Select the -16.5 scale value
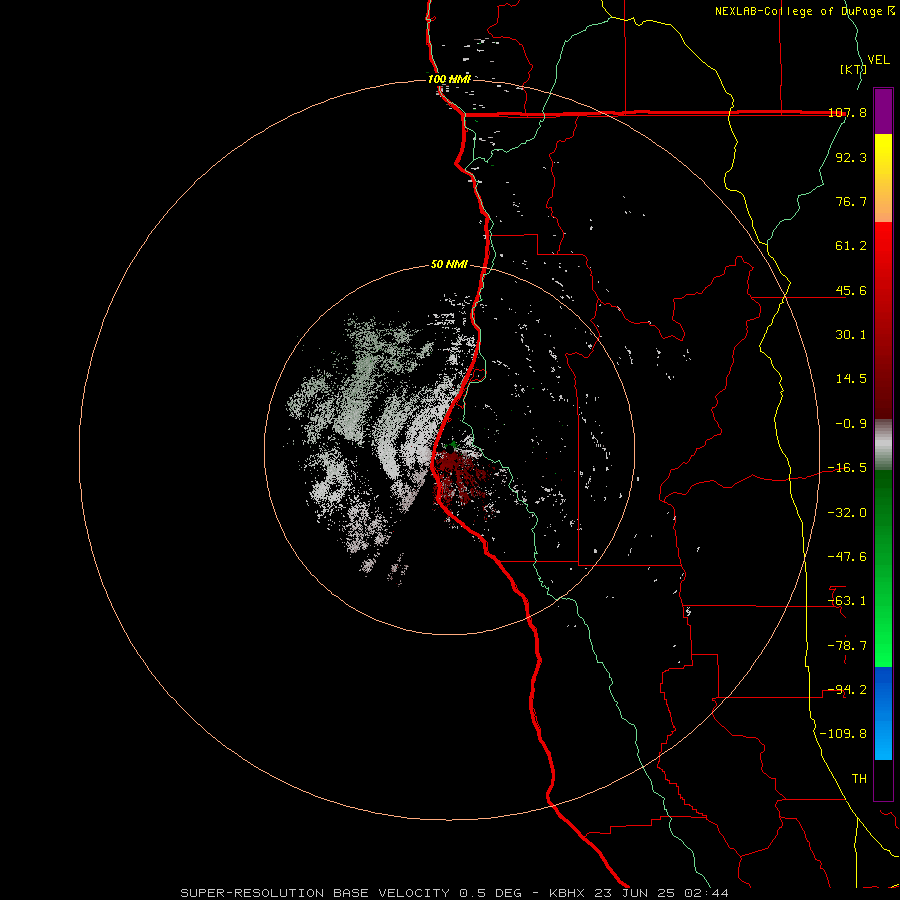900x900 pixels. pyautogui.click(x=848, y=468)
